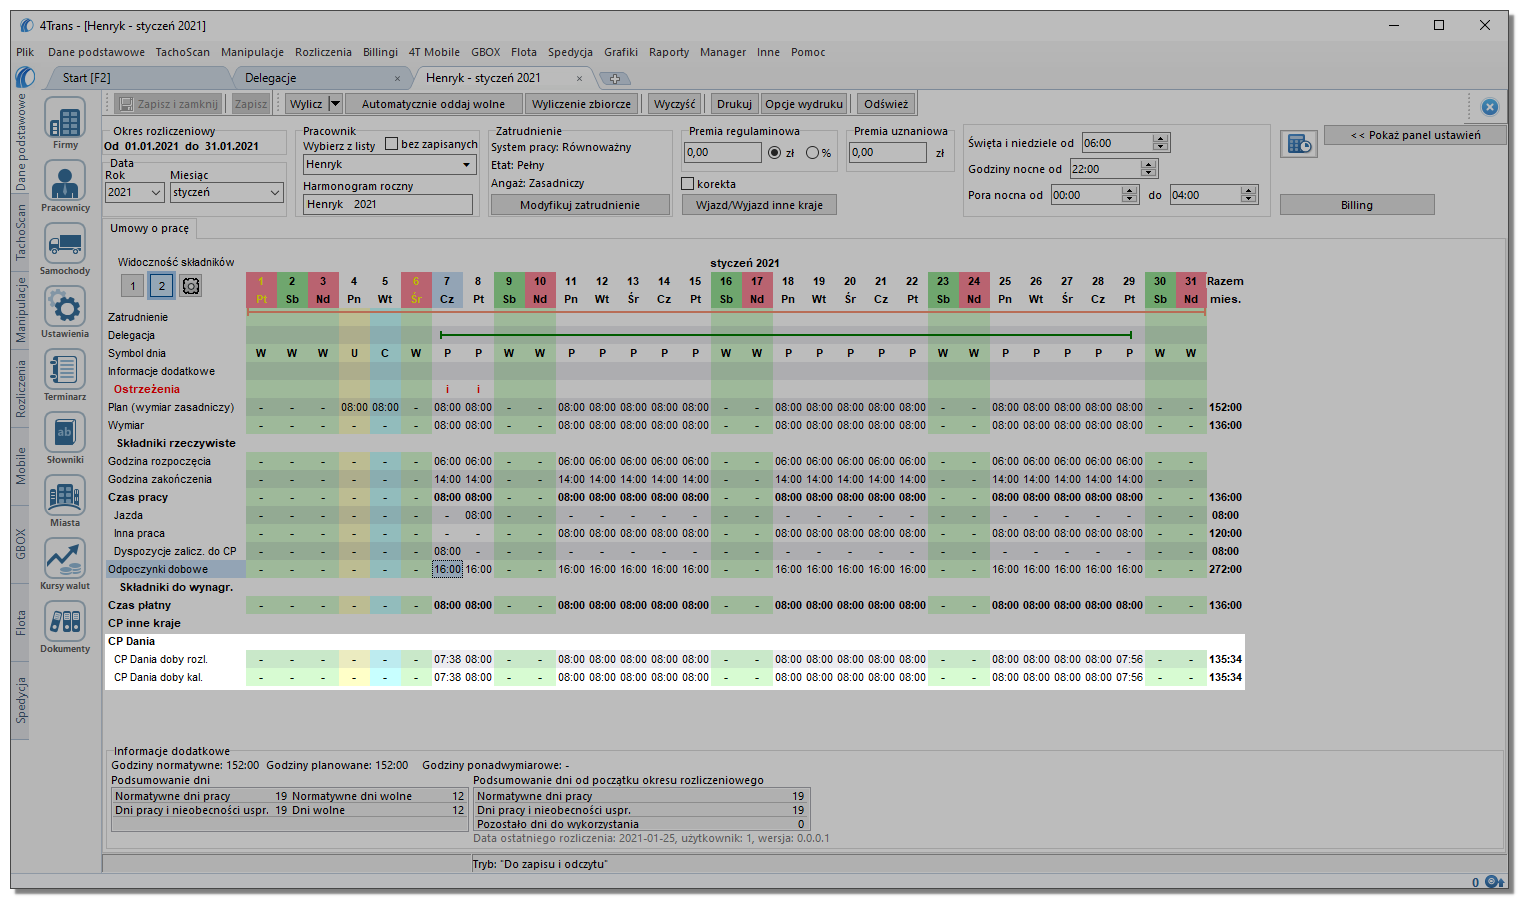The width and height of the screenshot is (1520, 900).
Task: Open Terminarz schedule icon
Action: pyautogui.click(x=65, y=371)
